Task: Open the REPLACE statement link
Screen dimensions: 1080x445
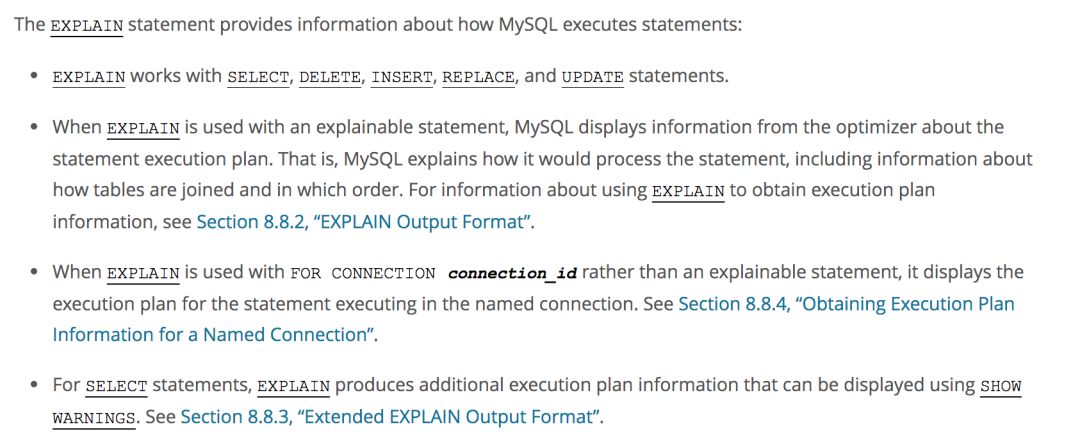Action: coord(479,77)
